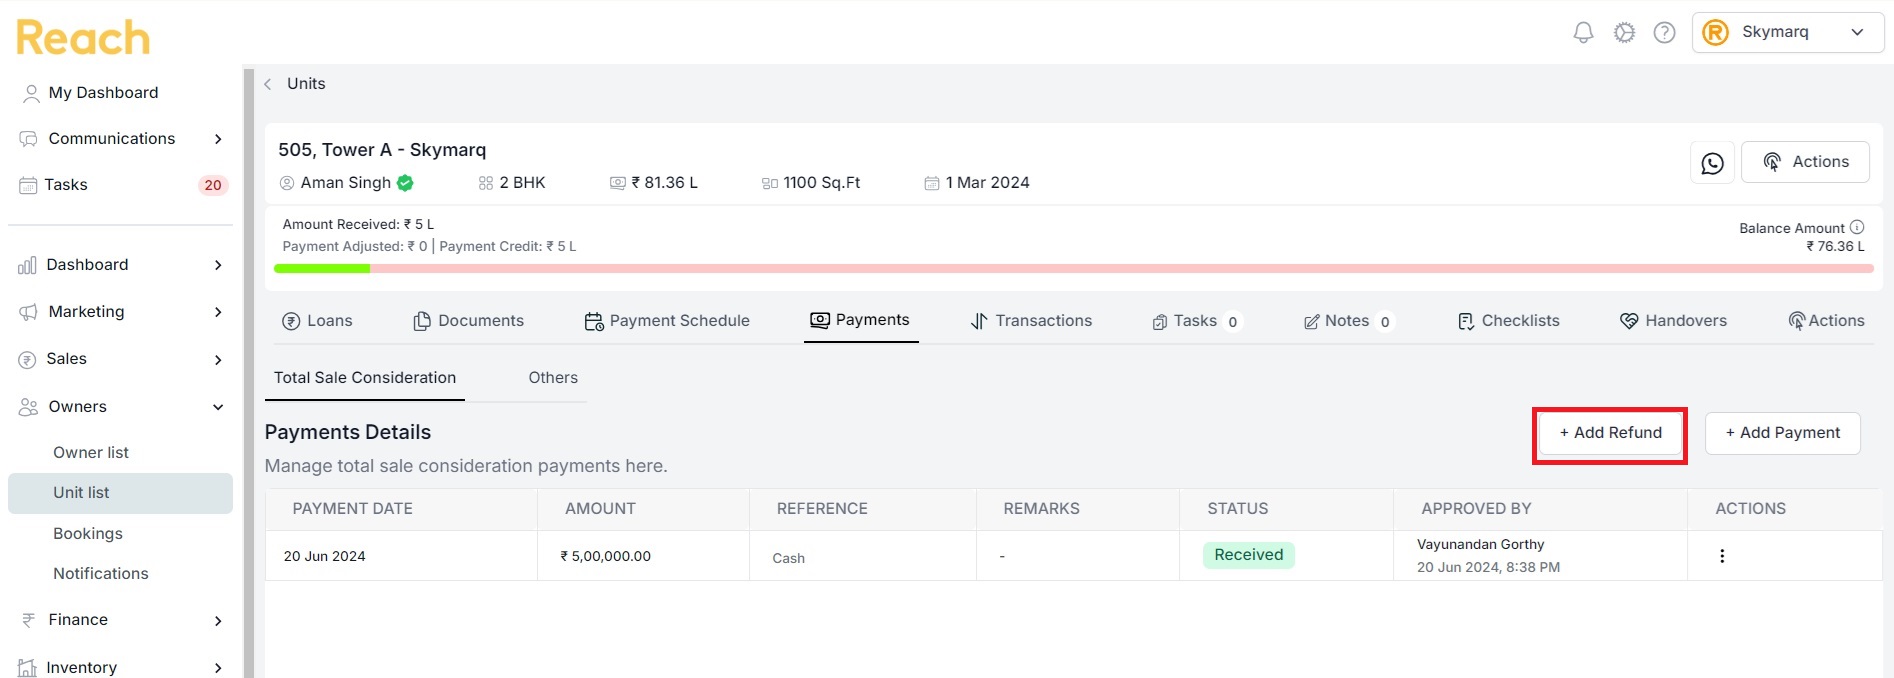Click the Add Payment button
Screen dimensions: 1894x678
click(1783, 433)
